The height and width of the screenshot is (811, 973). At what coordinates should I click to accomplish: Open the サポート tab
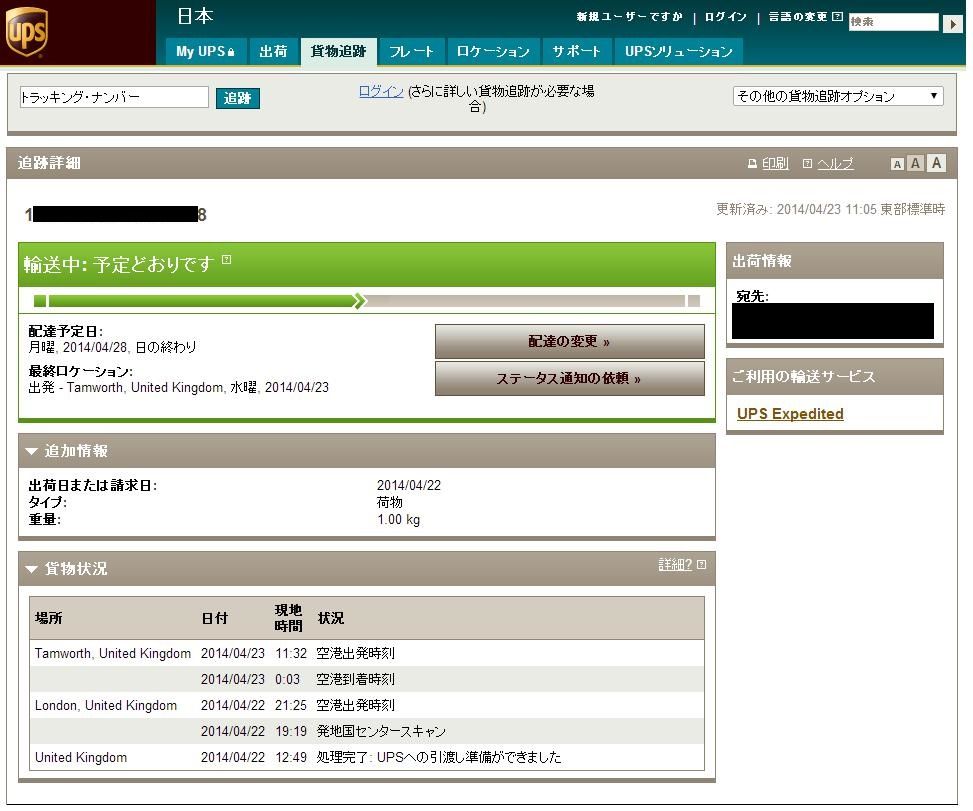pyautogui.click(x=576, y=52)
